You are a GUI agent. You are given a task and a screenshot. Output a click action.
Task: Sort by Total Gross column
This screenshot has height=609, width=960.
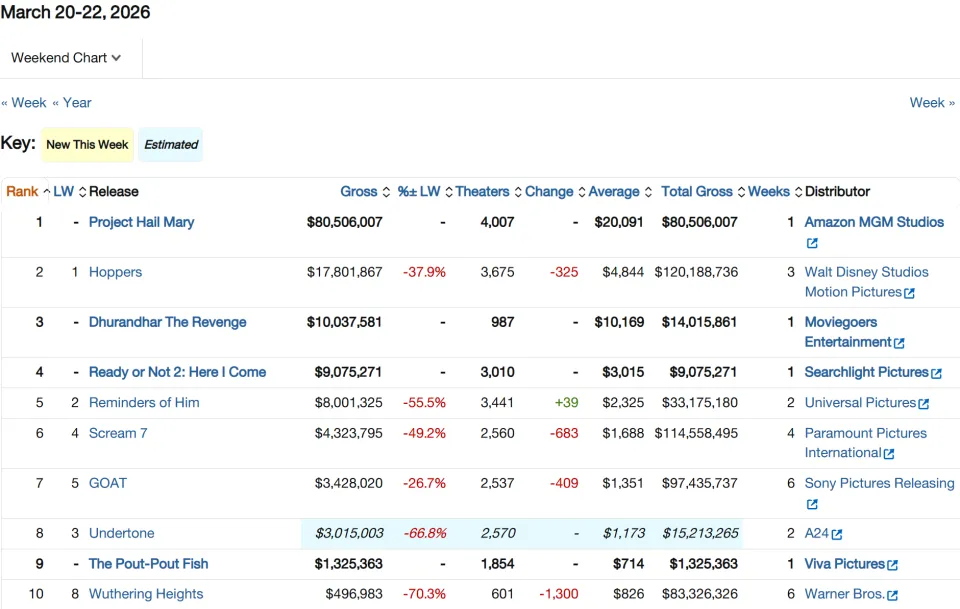(697, 192)
